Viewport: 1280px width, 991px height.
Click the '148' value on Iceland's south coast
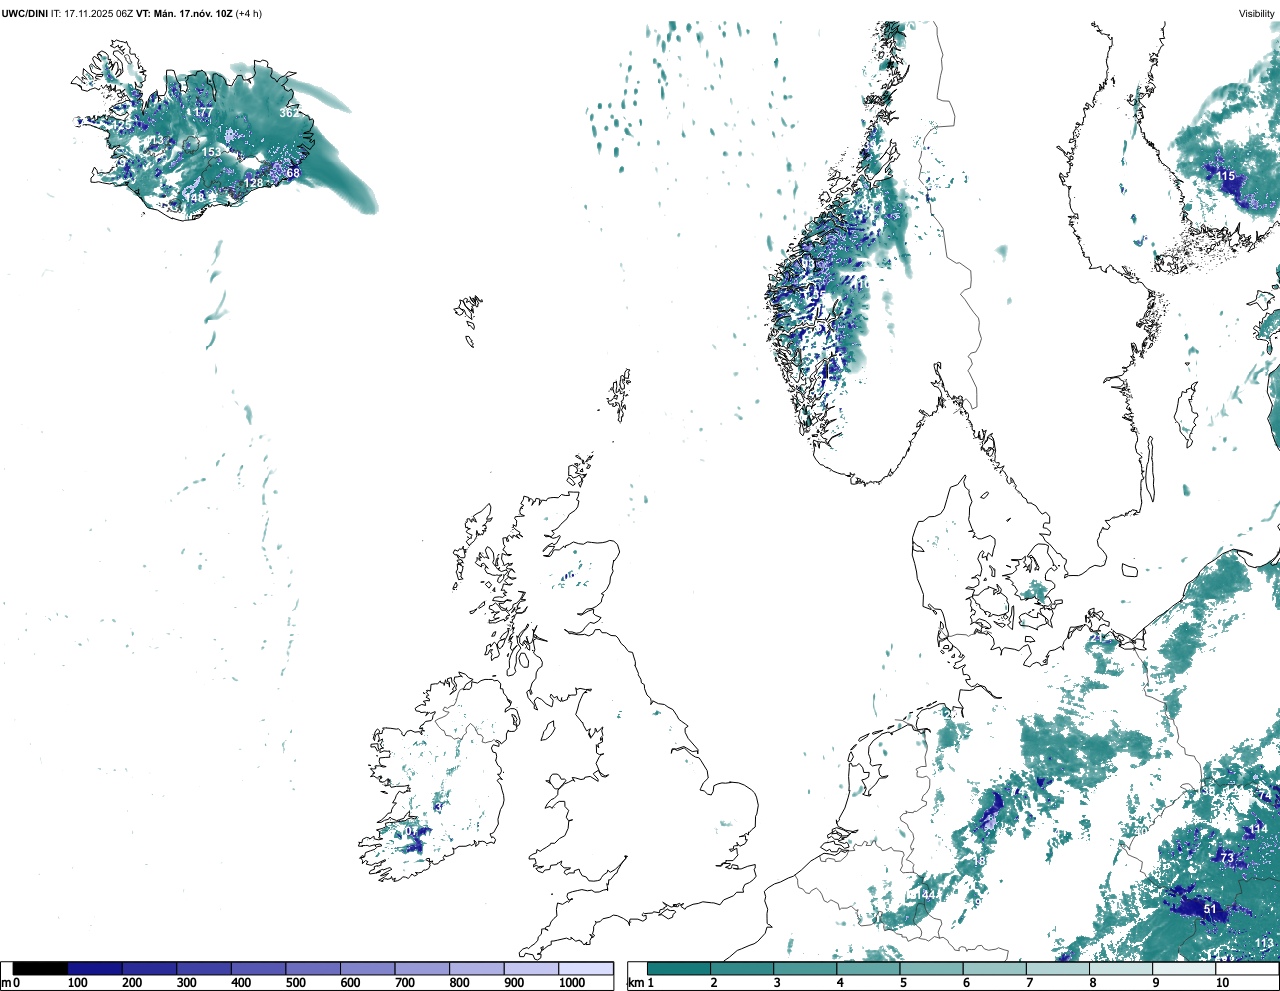coord(195,198)
